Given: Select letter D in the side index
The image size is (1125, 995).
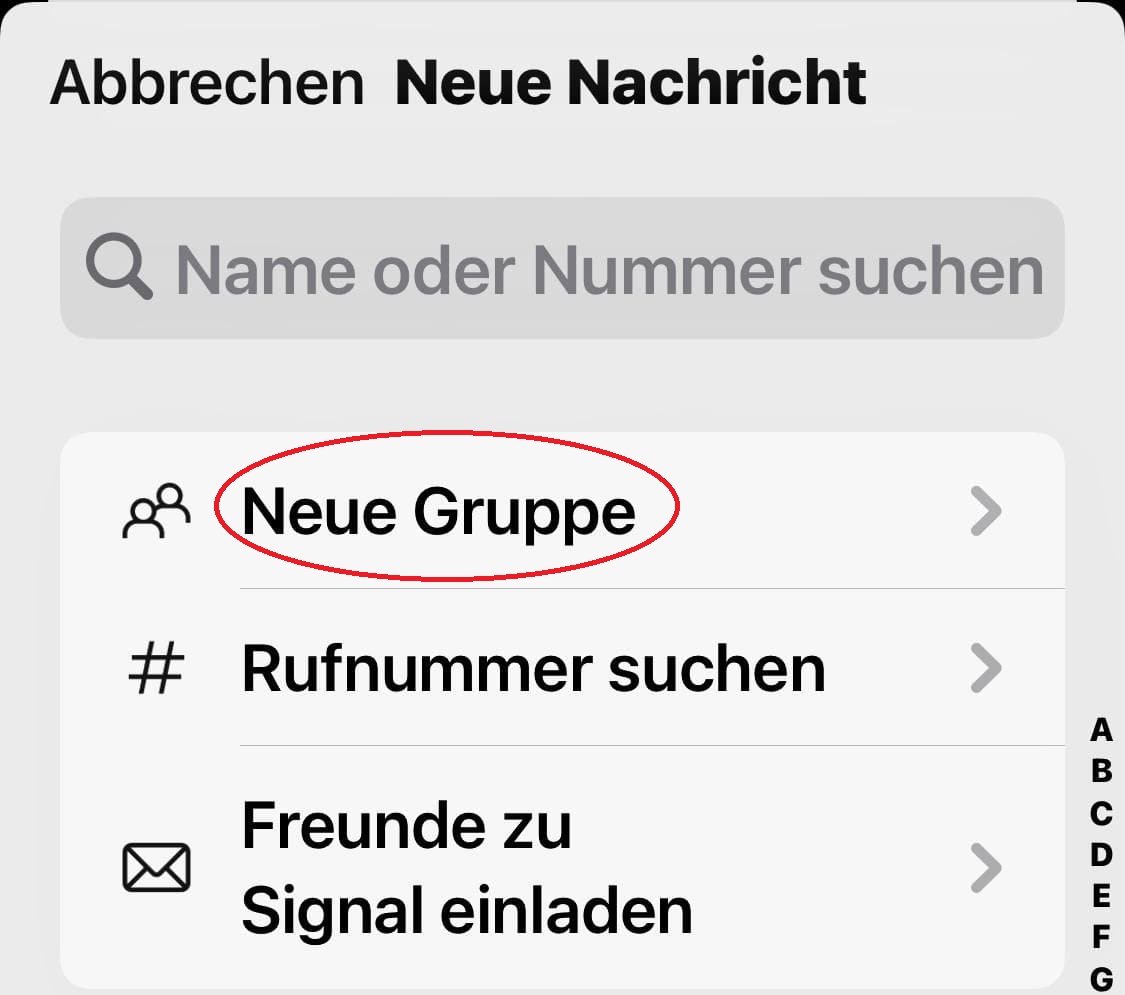Looking at the screenshot, I should [x=1100, y=858].
